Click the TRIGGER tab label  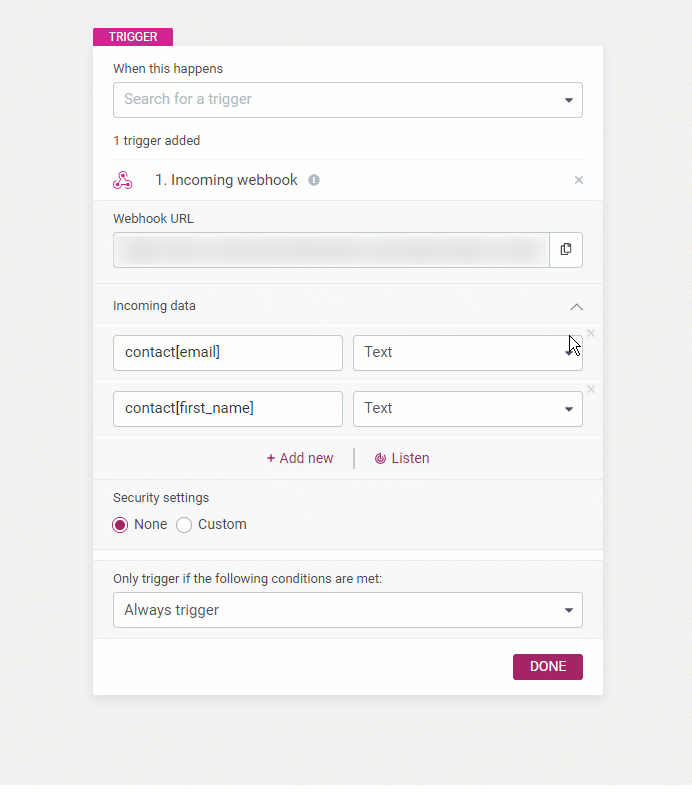pos(133,37)
